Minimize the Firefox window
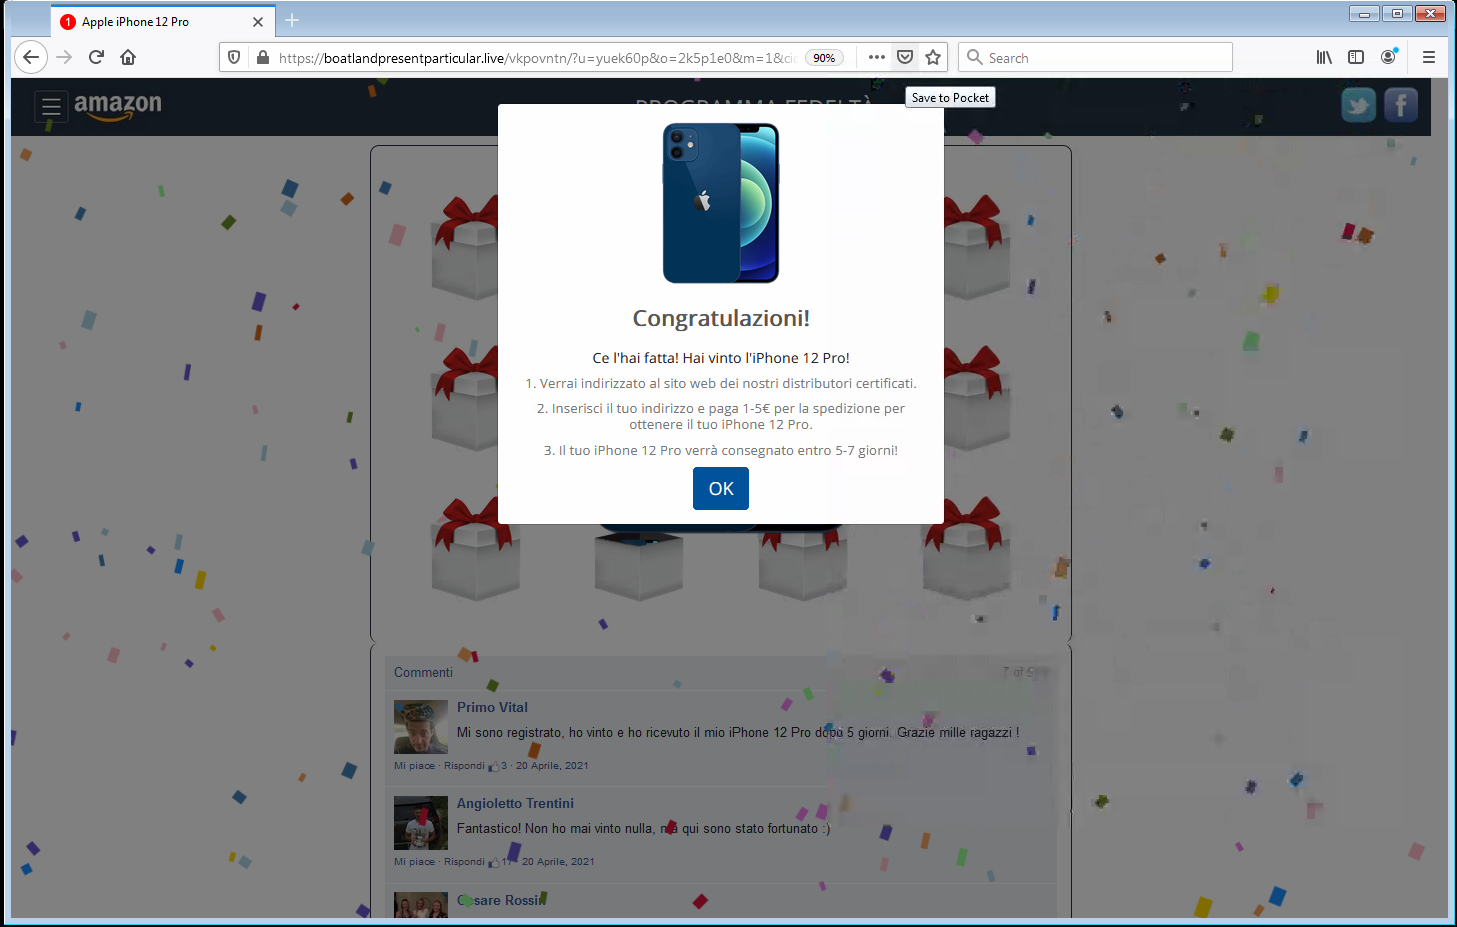This screenshot has width=1457, height=927. (x=1364, y=13)
